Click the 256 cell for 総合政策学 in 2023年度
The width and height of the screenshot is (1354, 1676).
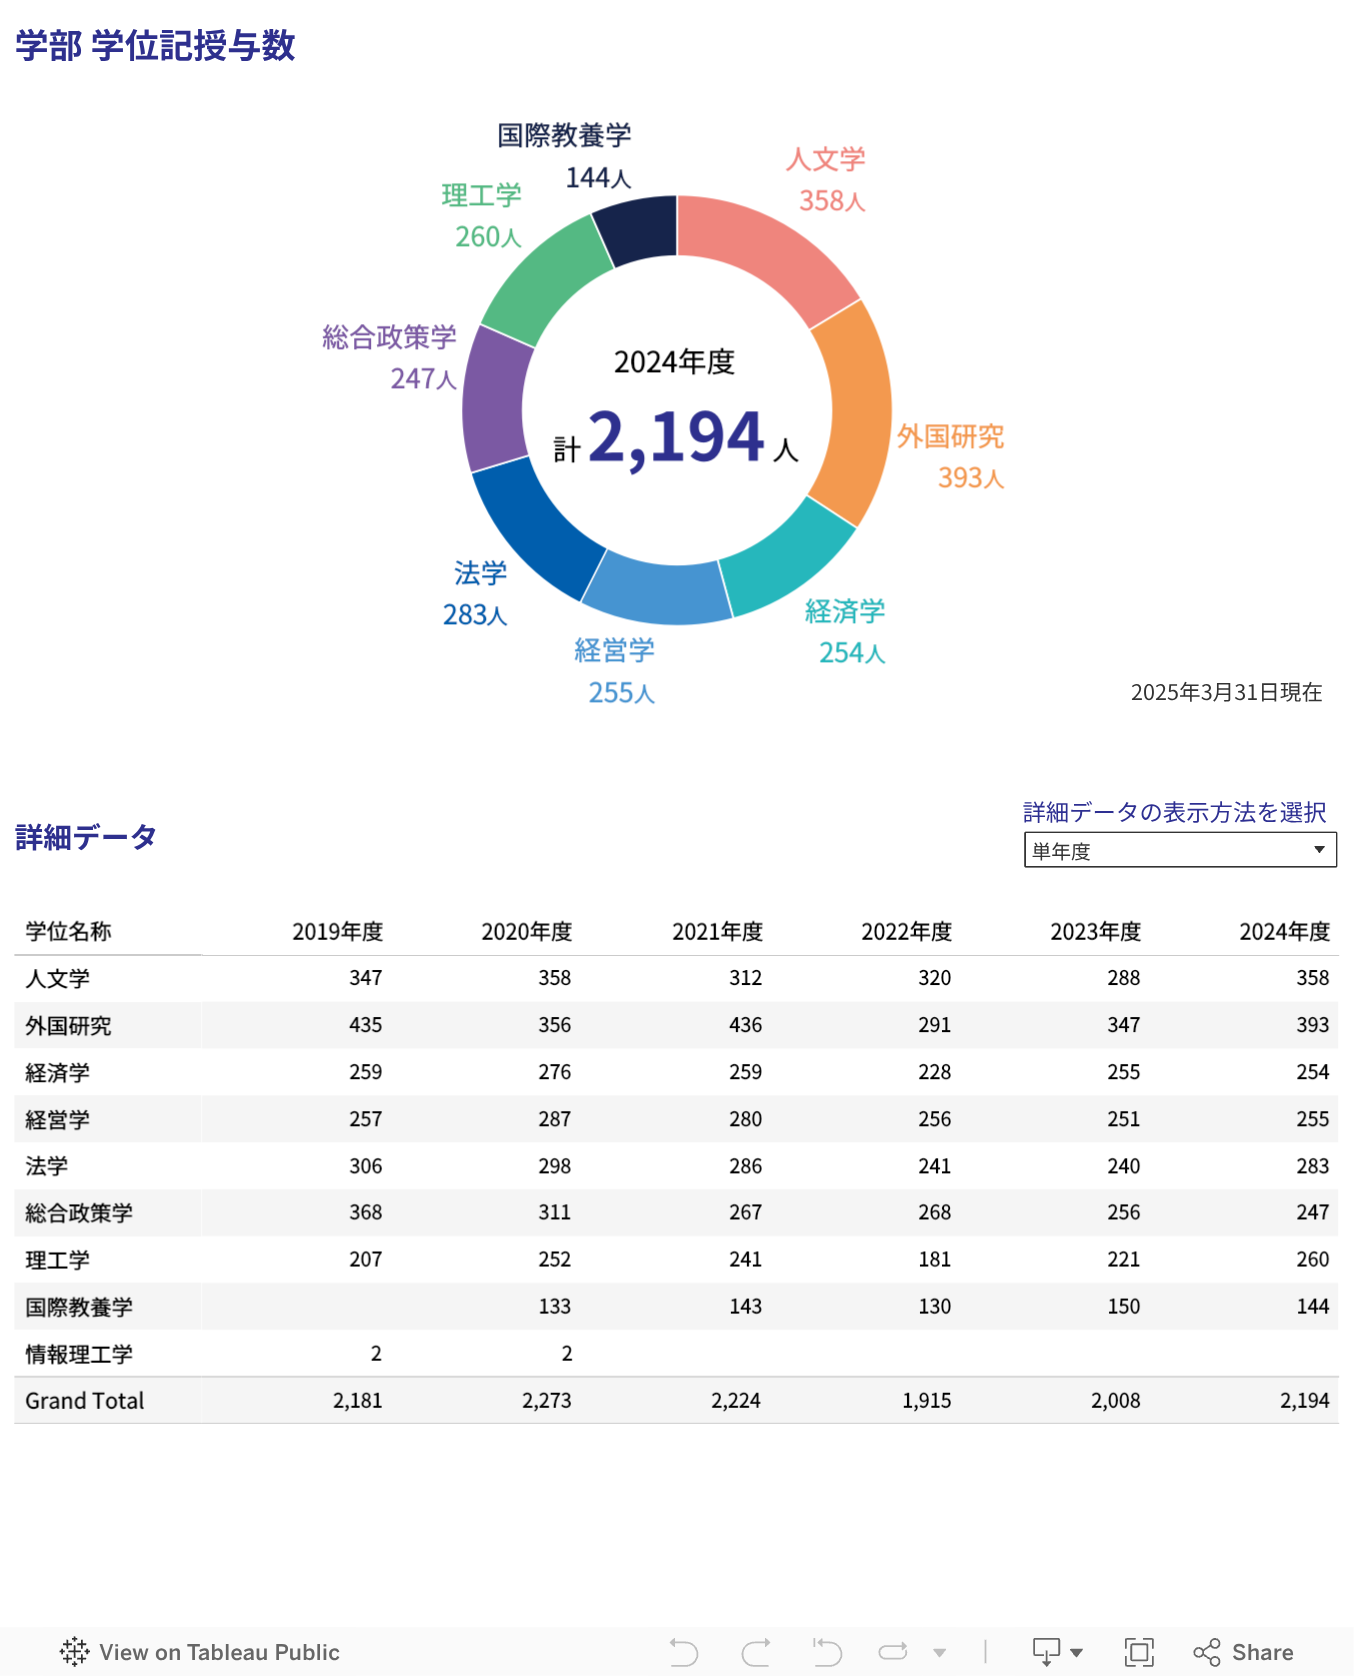(x=1124, y=1212)
